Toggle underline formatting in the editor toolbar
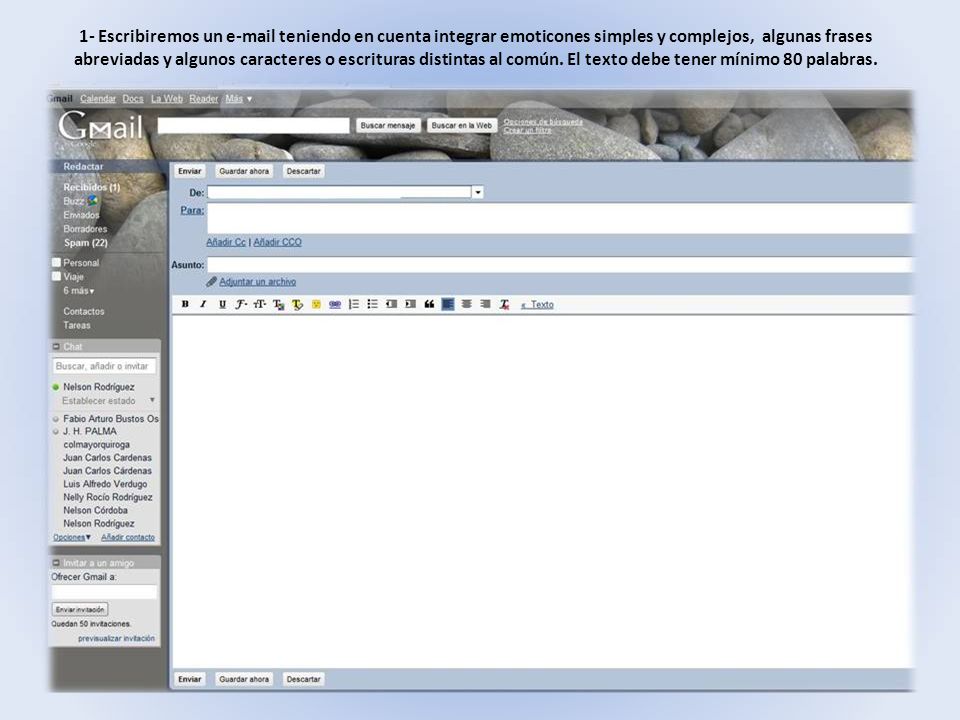Viewport: 960px width, 720px height. (222, 304)
